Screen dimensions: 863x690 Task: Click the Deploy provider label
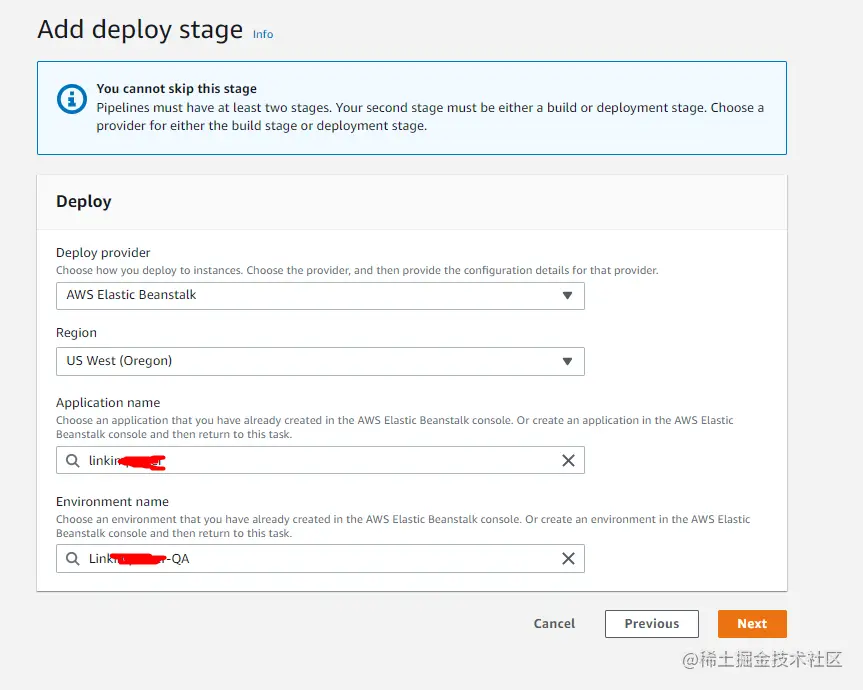(x=103, y=253)
